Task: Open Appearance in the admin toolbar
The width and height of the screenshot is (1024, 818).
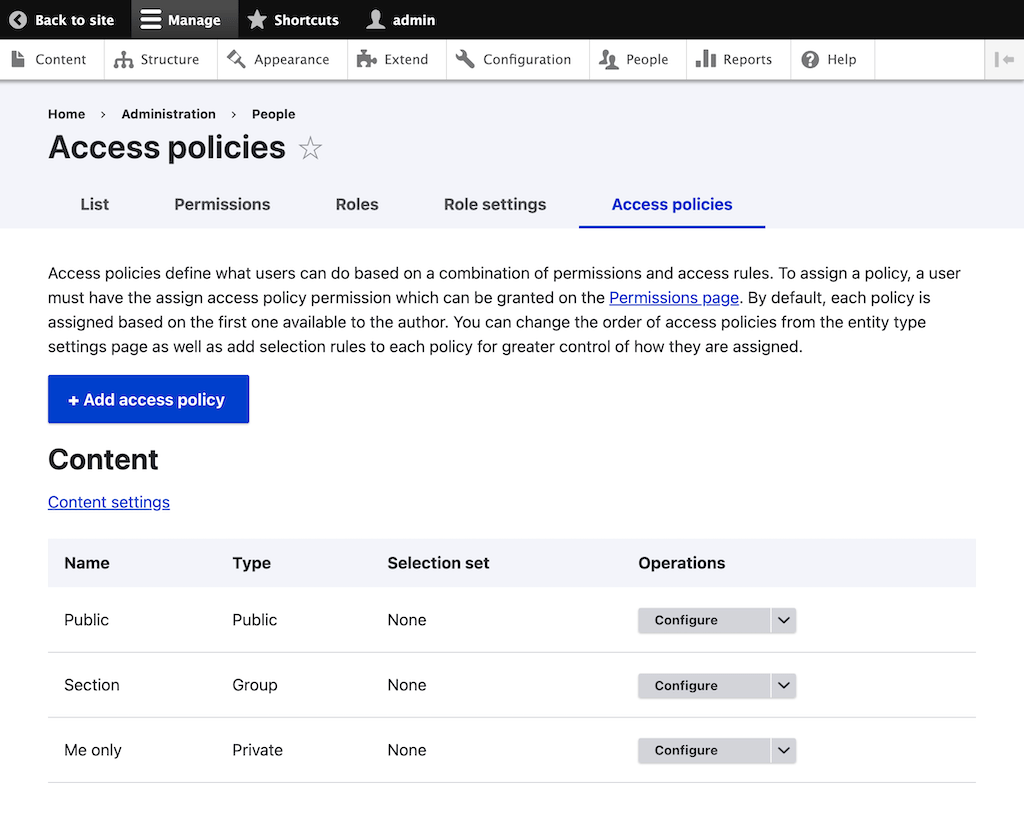Action: click(x=278, y=60)
